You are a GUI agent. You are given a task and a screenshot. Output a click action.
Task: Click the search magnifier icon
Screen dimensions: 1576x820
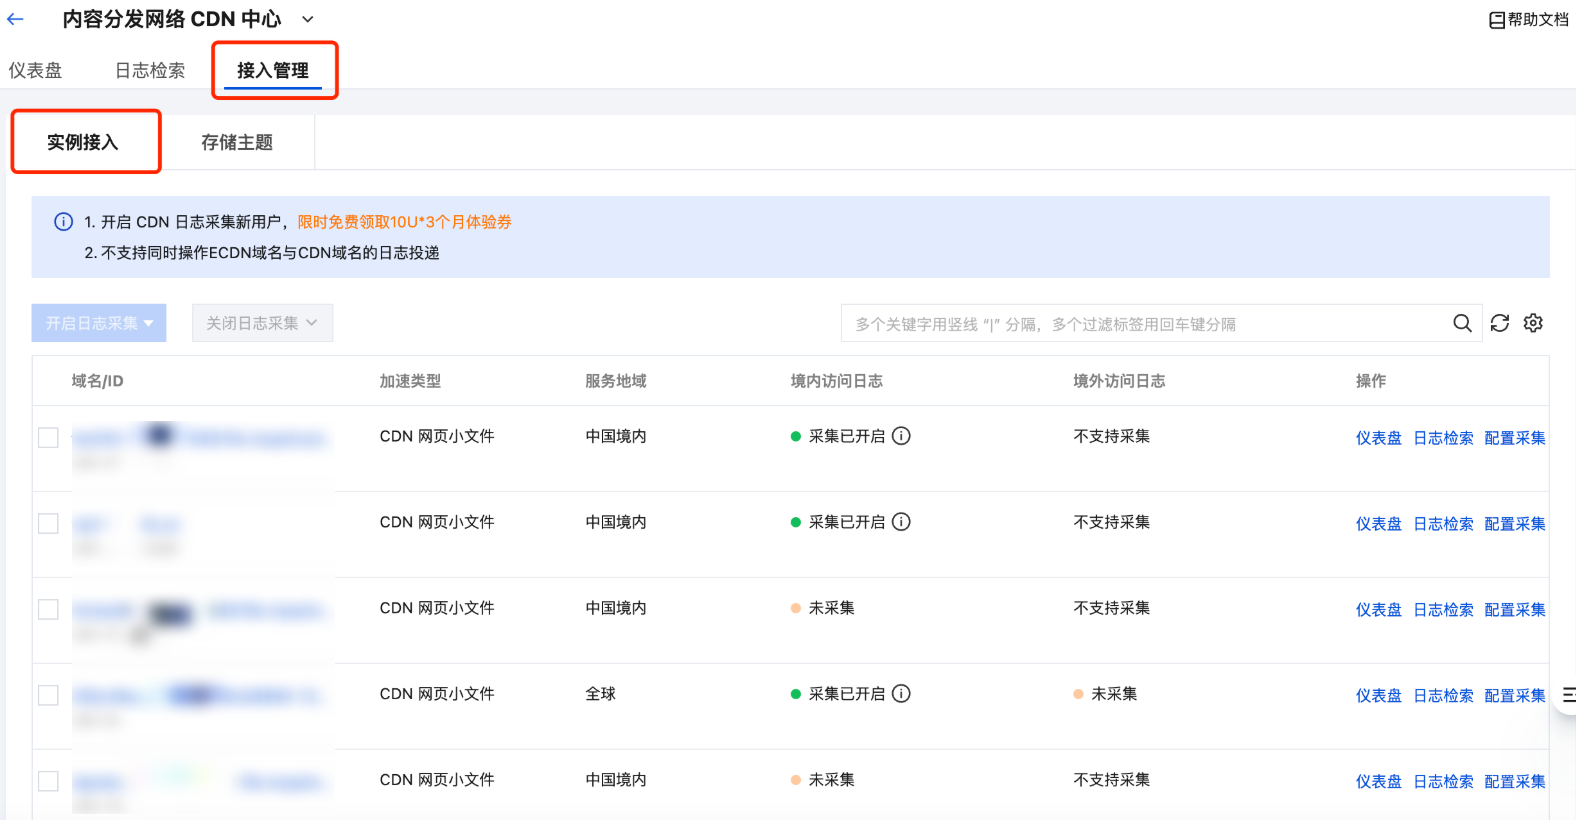tap(1462, 323)
